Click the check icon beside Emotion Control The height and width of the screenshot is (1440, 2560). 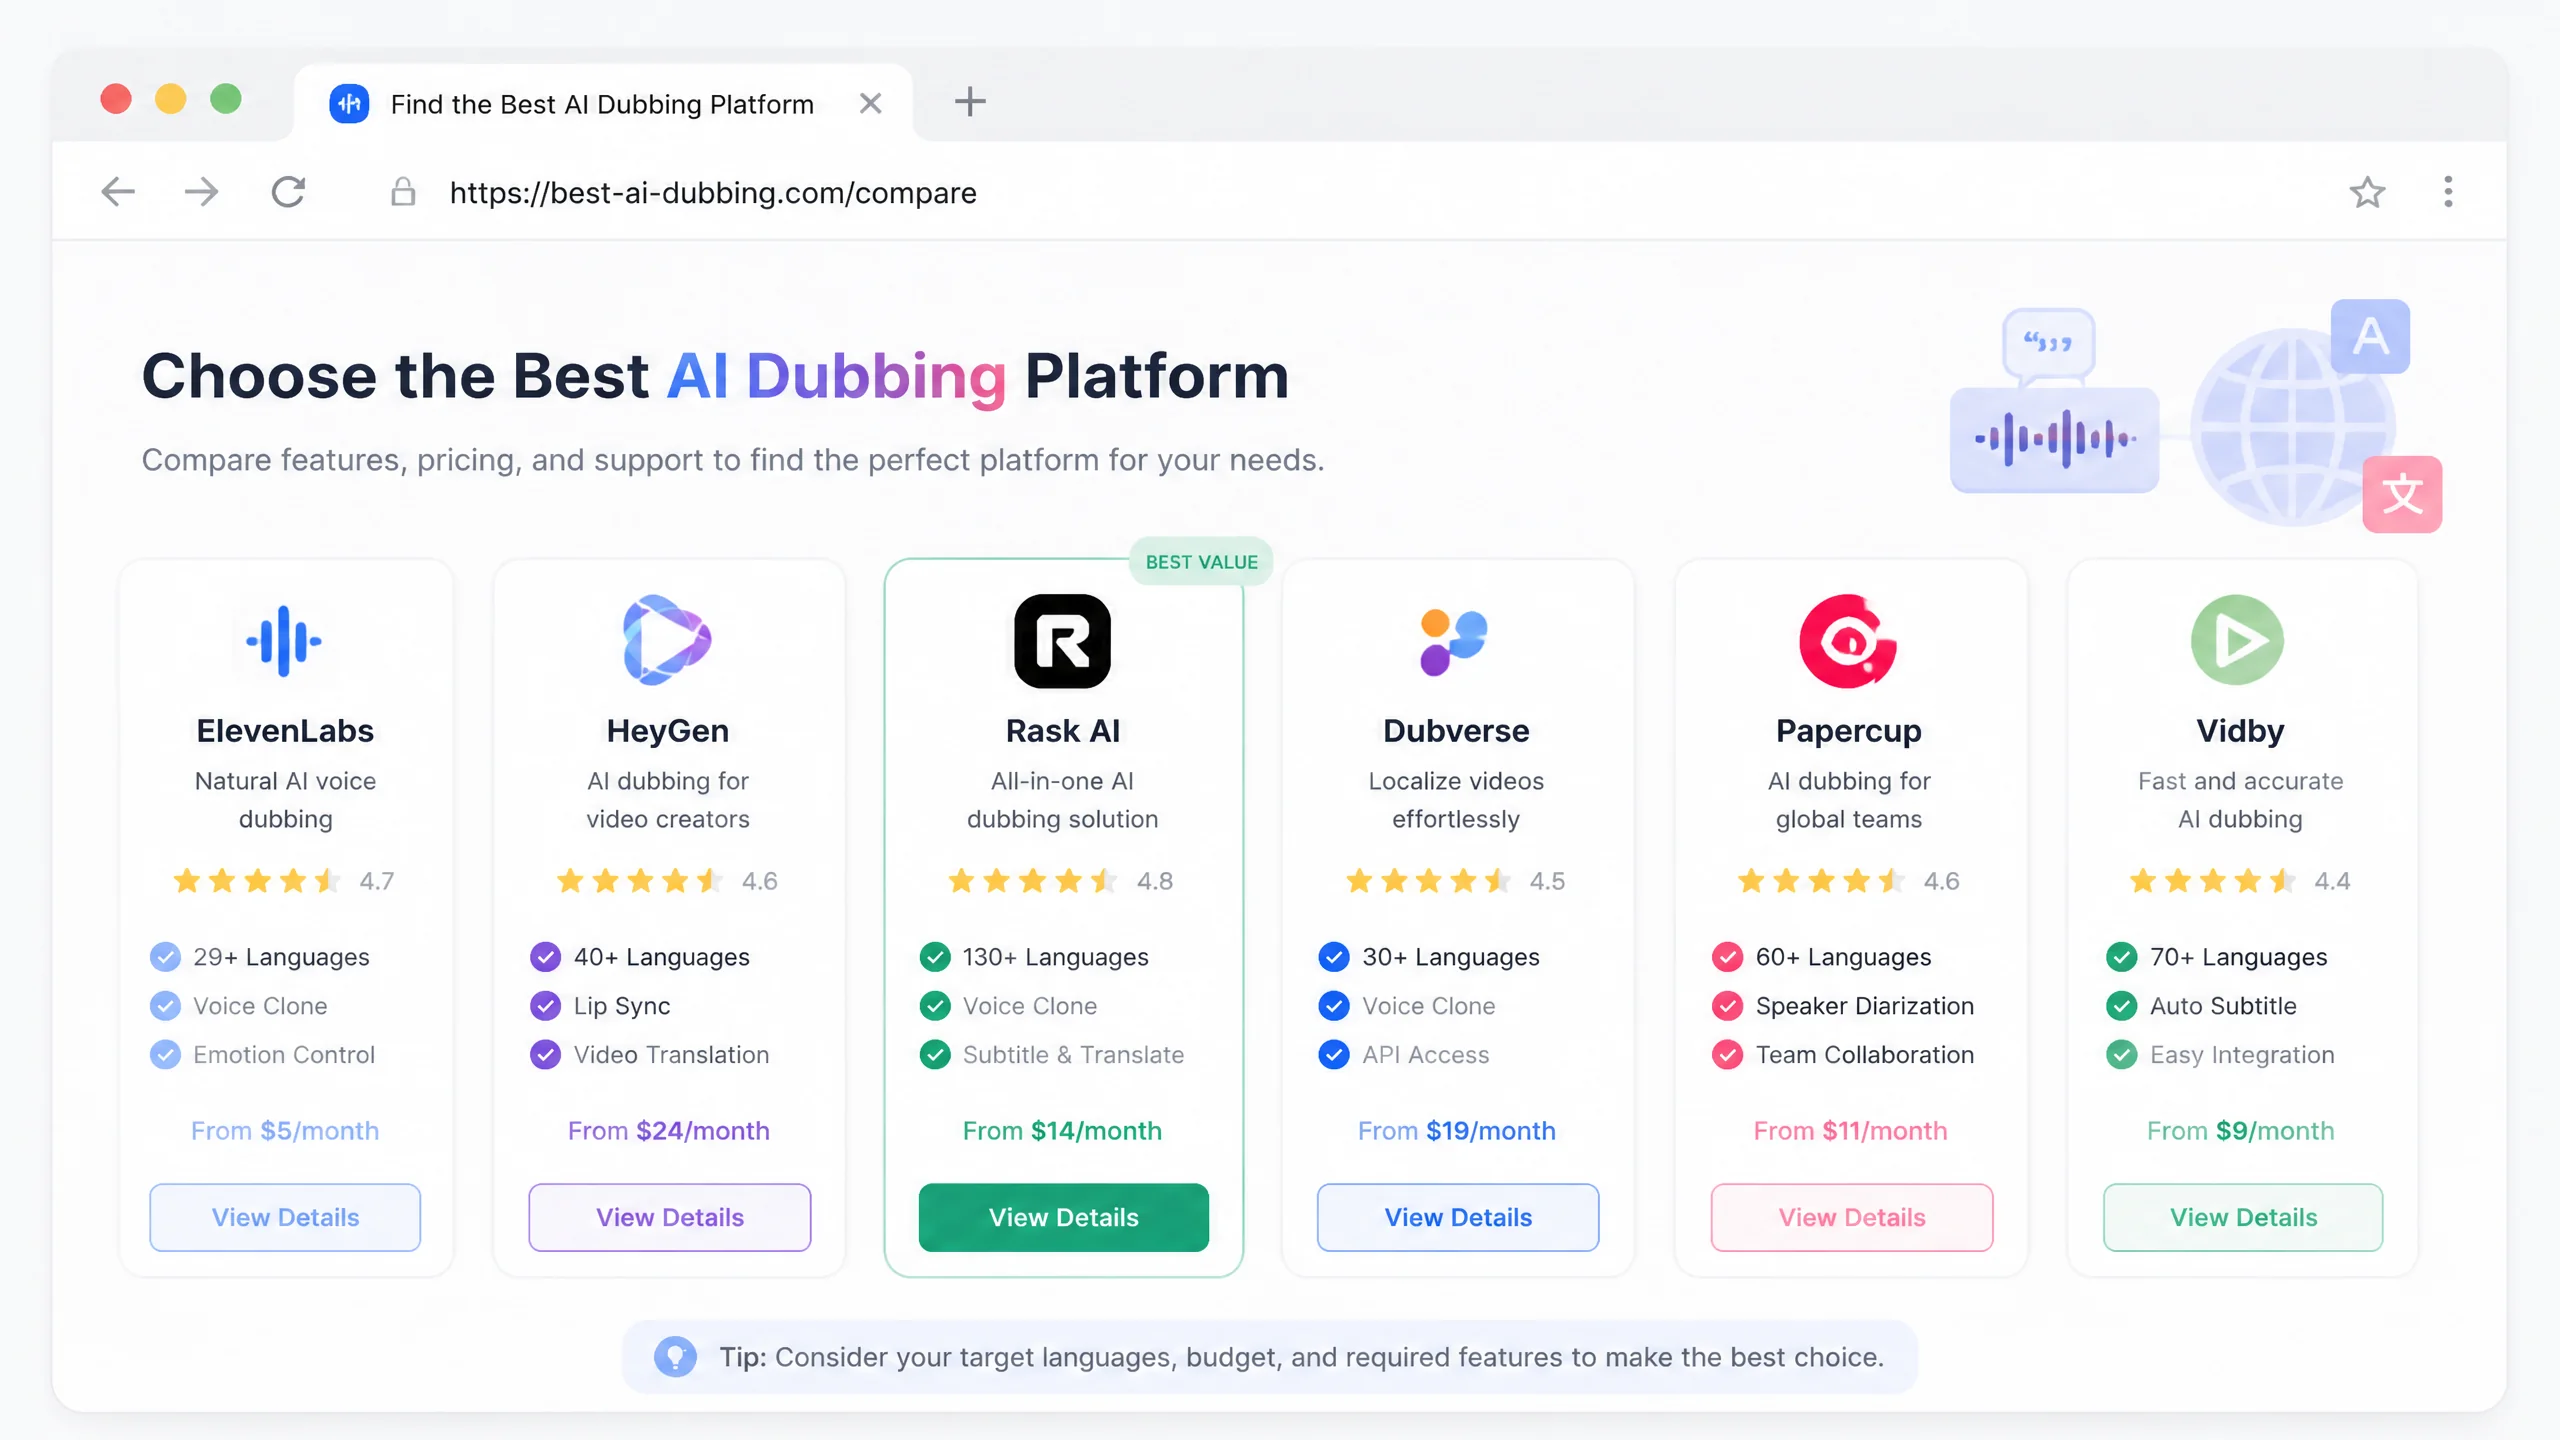[165, 1054]
